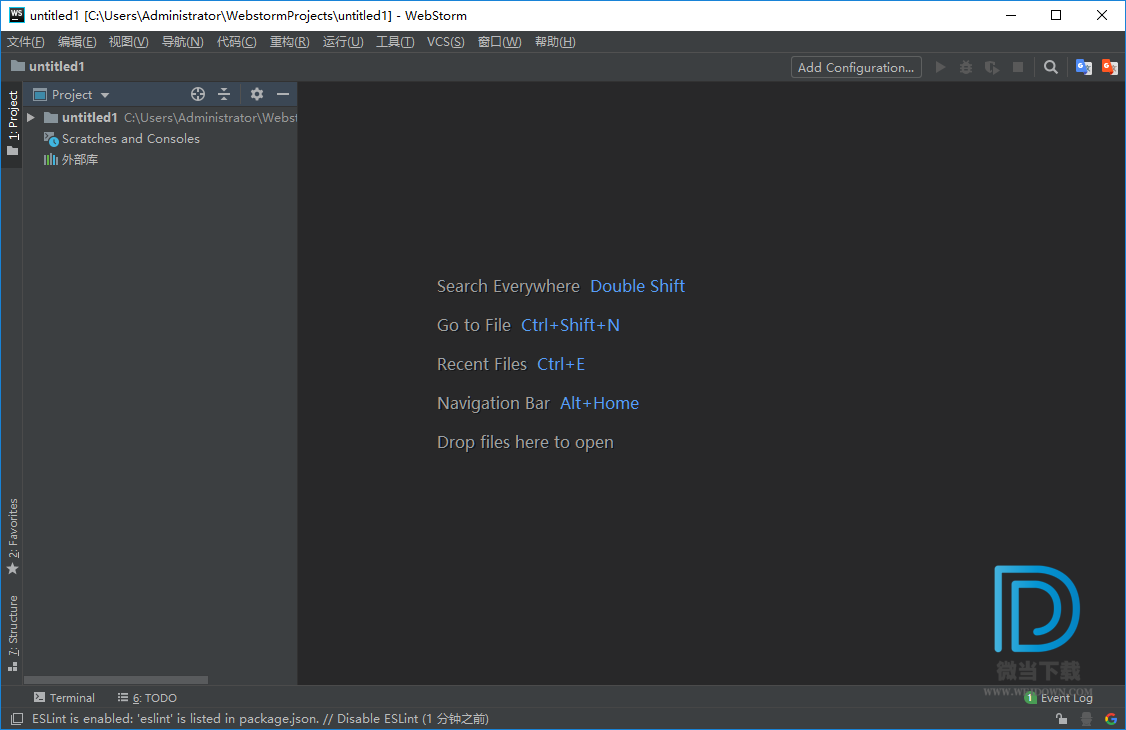The height and width of the screenshot is (730, 1126).
Task: Click the Run triangle icon in toolbar
Action: pyautogui.click(x=940, y=67)
